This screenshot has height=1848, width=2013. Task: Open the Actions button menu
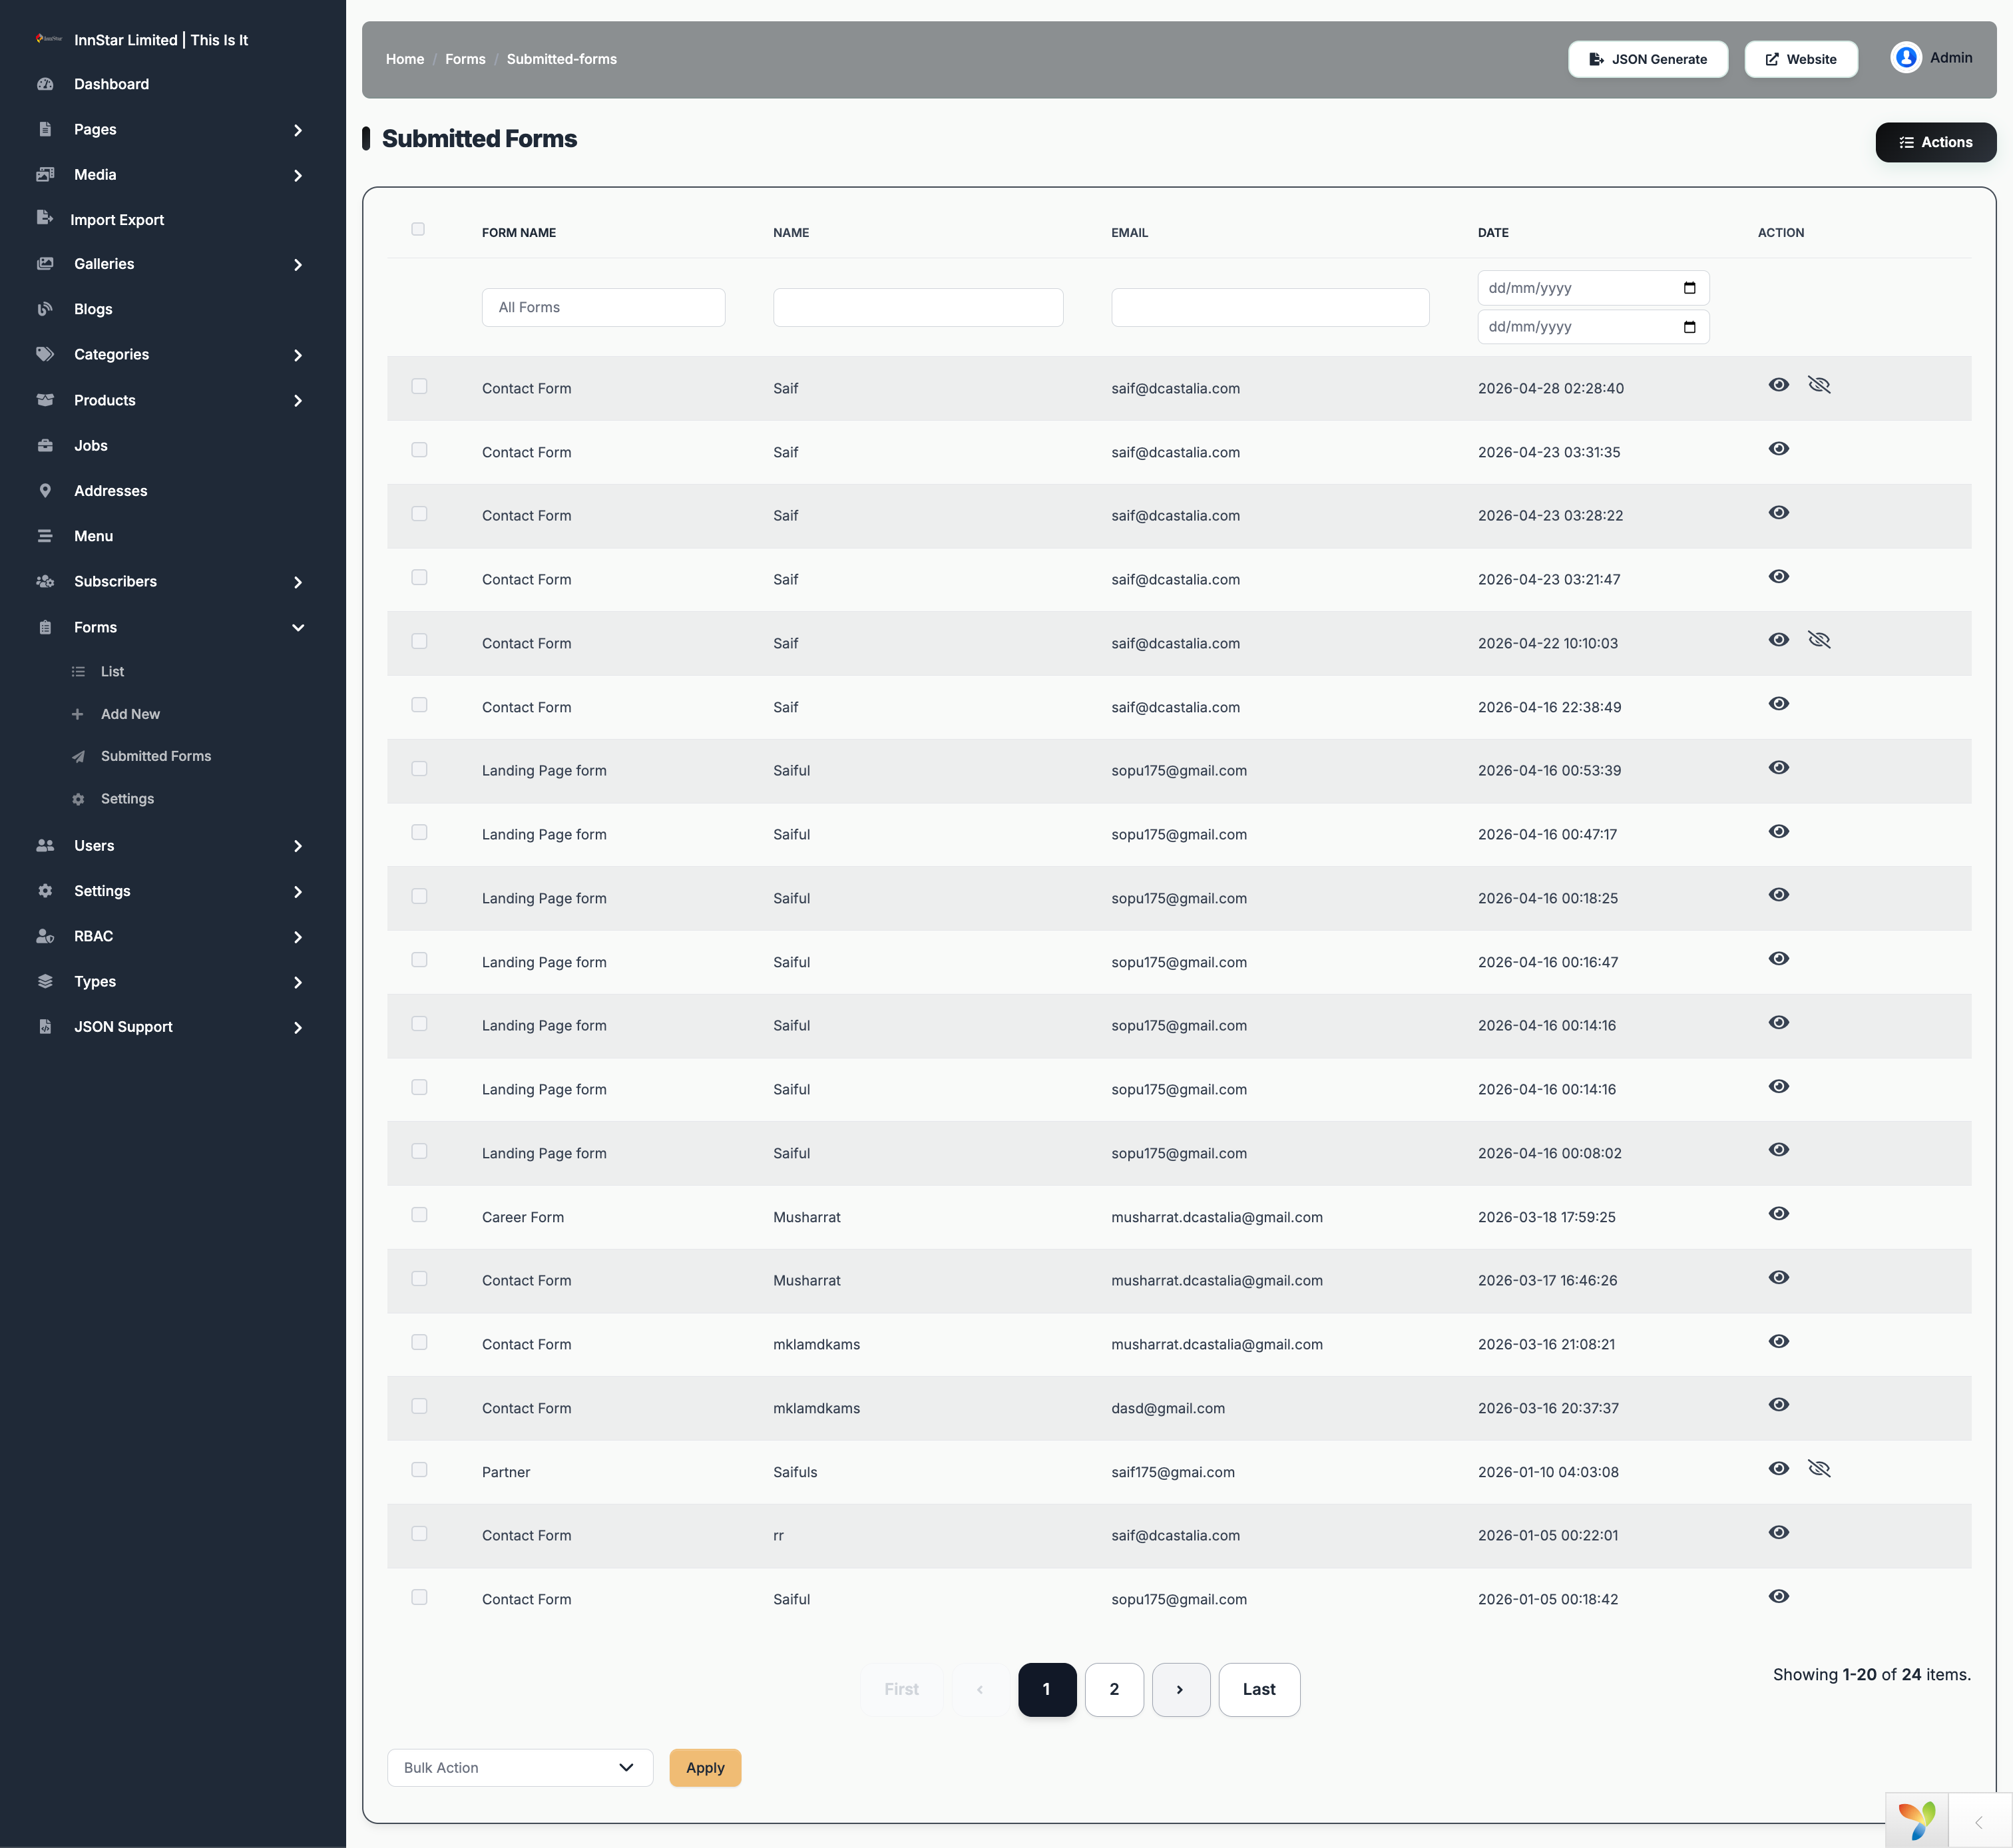click(1935, 142)
